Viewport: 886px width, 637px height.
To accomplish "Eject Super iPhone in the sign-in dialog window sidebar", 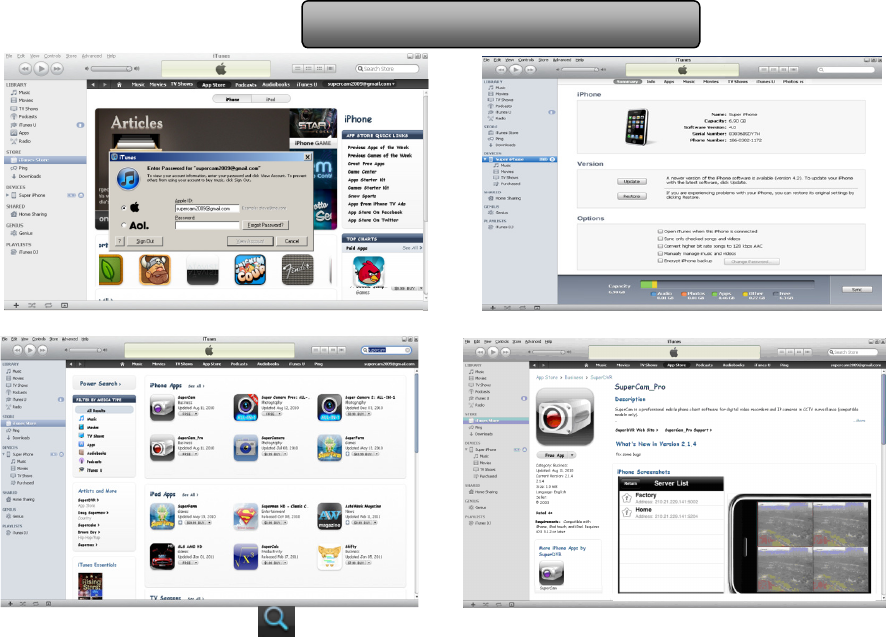I will pos(81,195).
